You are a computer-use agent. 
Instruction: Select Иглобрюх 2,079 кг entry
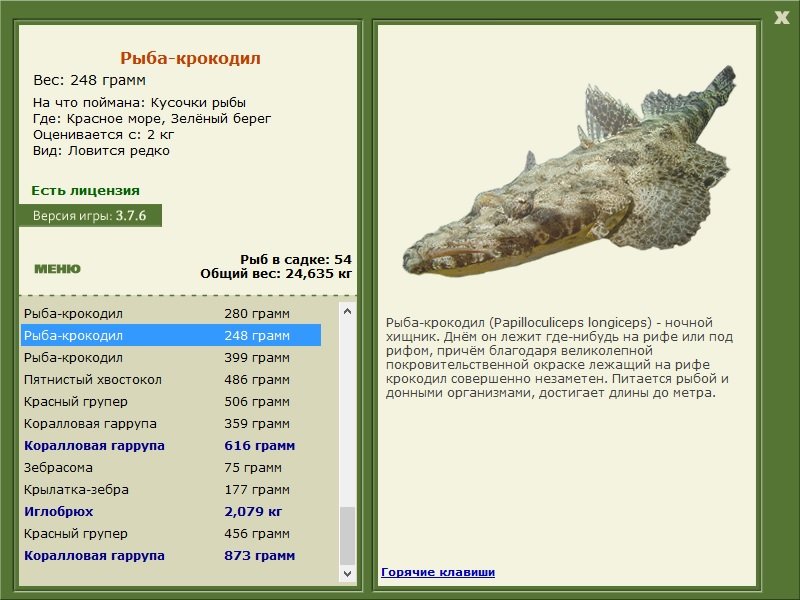(171, 511)
